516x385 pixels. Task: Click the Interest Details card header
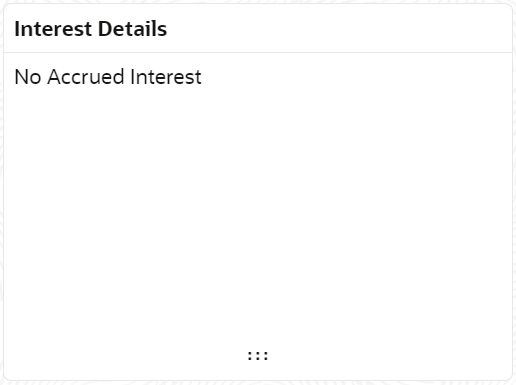click(x=258, y=28)
